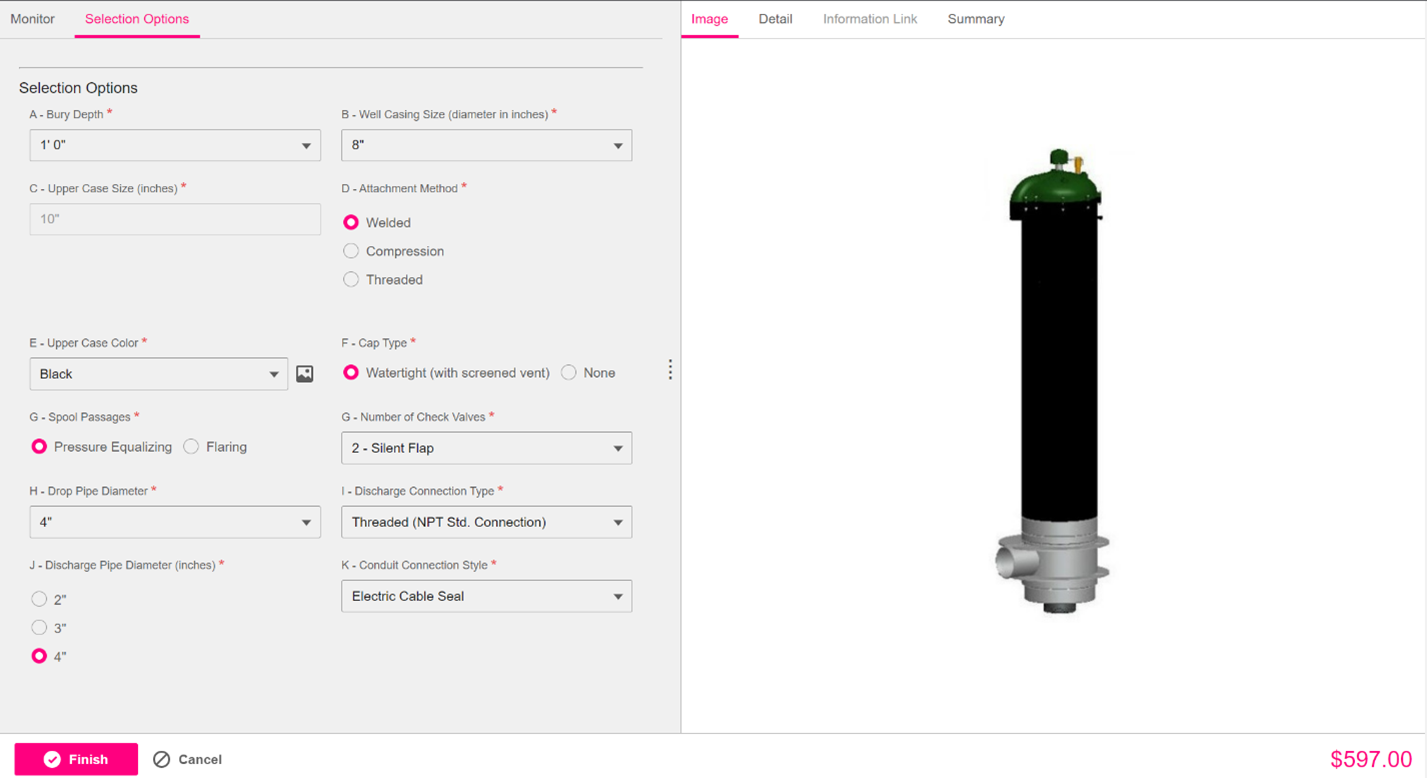Select the Welded attachment method
Screen dimensions: 1427x778
351,222
